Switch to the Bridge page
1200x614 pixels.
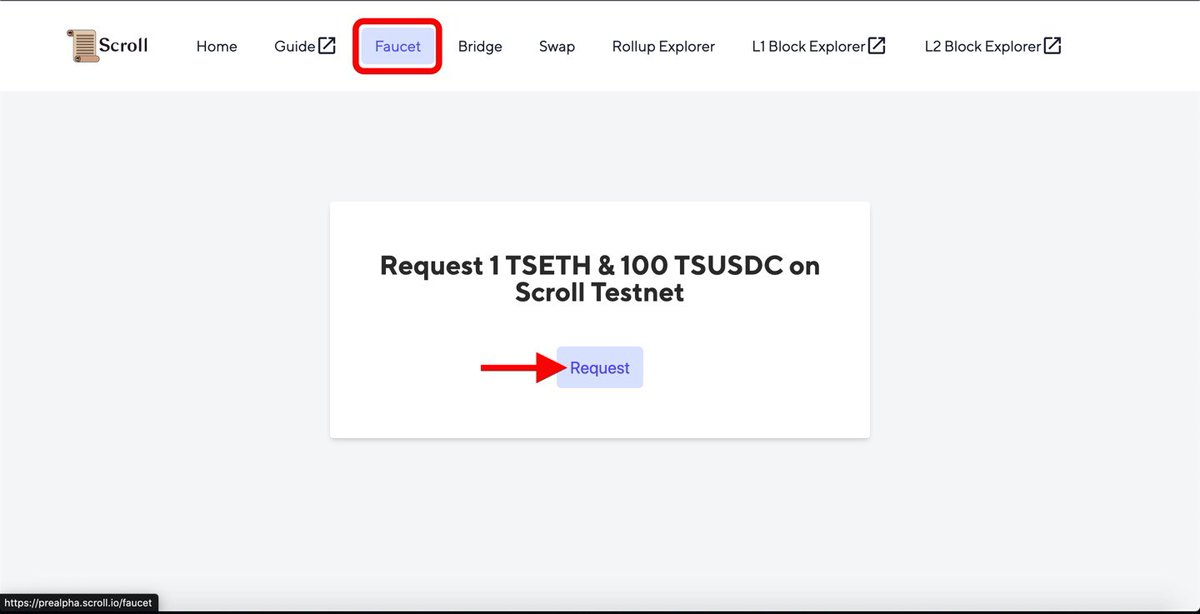click(x=480, y=46)
